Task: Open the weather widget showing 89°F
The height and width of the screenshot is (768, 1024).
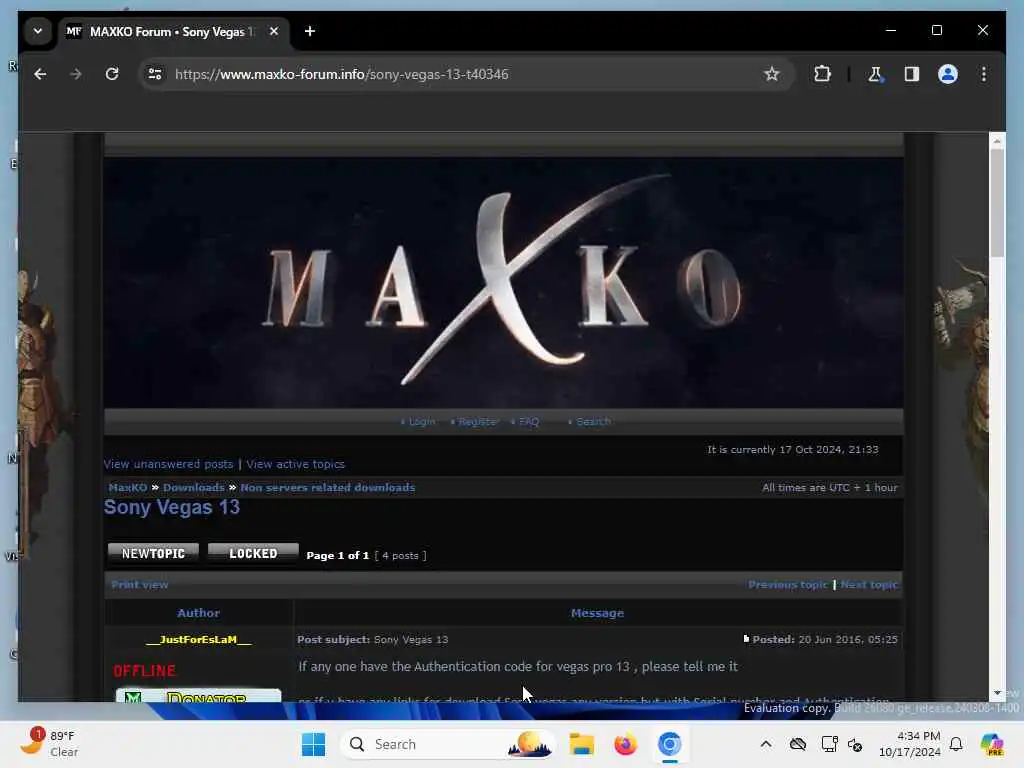Action: 49,743
